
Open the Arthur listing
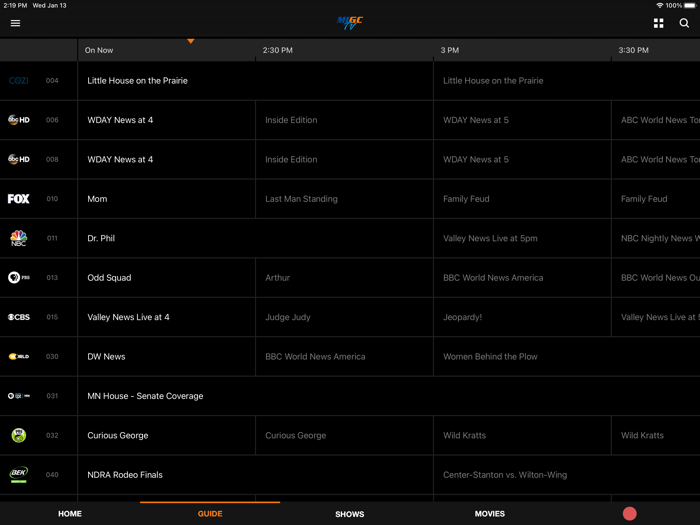[344, 277]
